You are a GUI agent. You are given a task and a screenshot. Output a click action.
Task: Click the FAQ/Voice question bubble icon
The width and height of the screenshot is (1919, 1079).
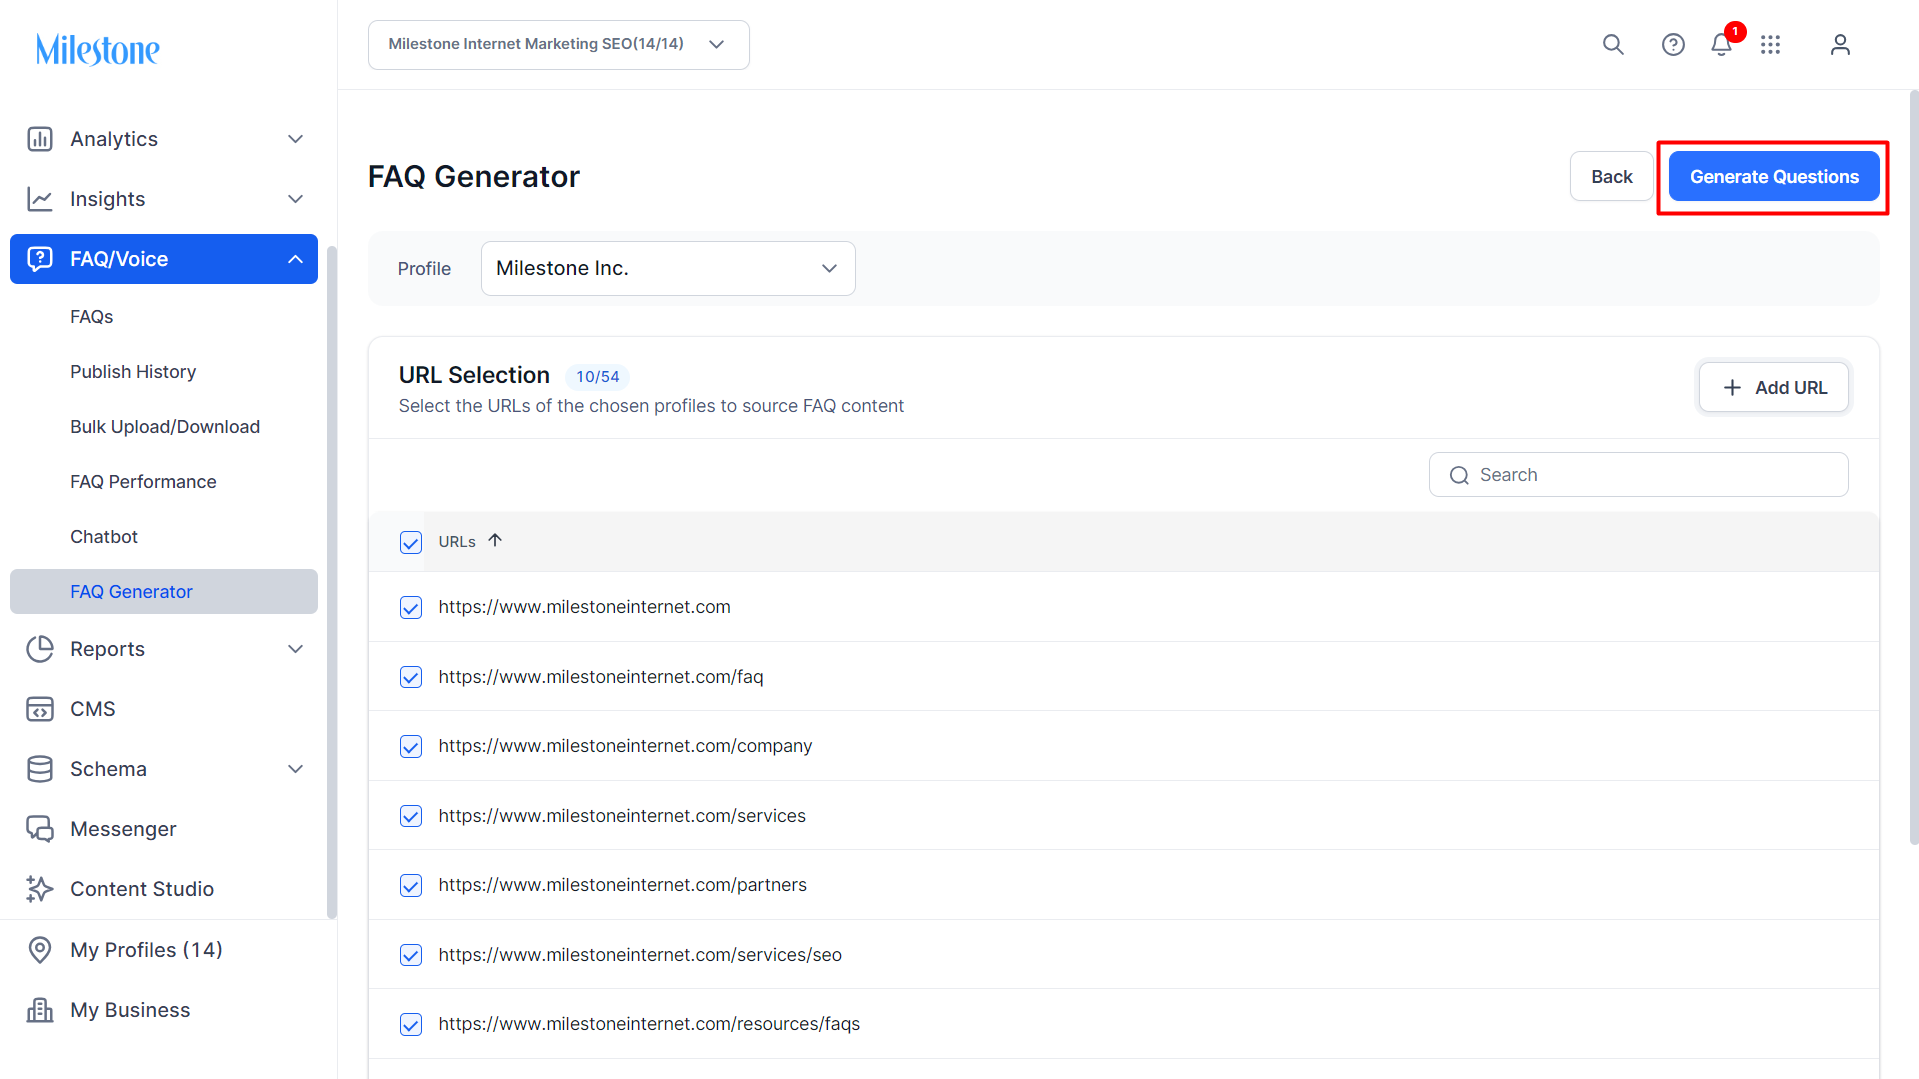click(x=40, y=259)
